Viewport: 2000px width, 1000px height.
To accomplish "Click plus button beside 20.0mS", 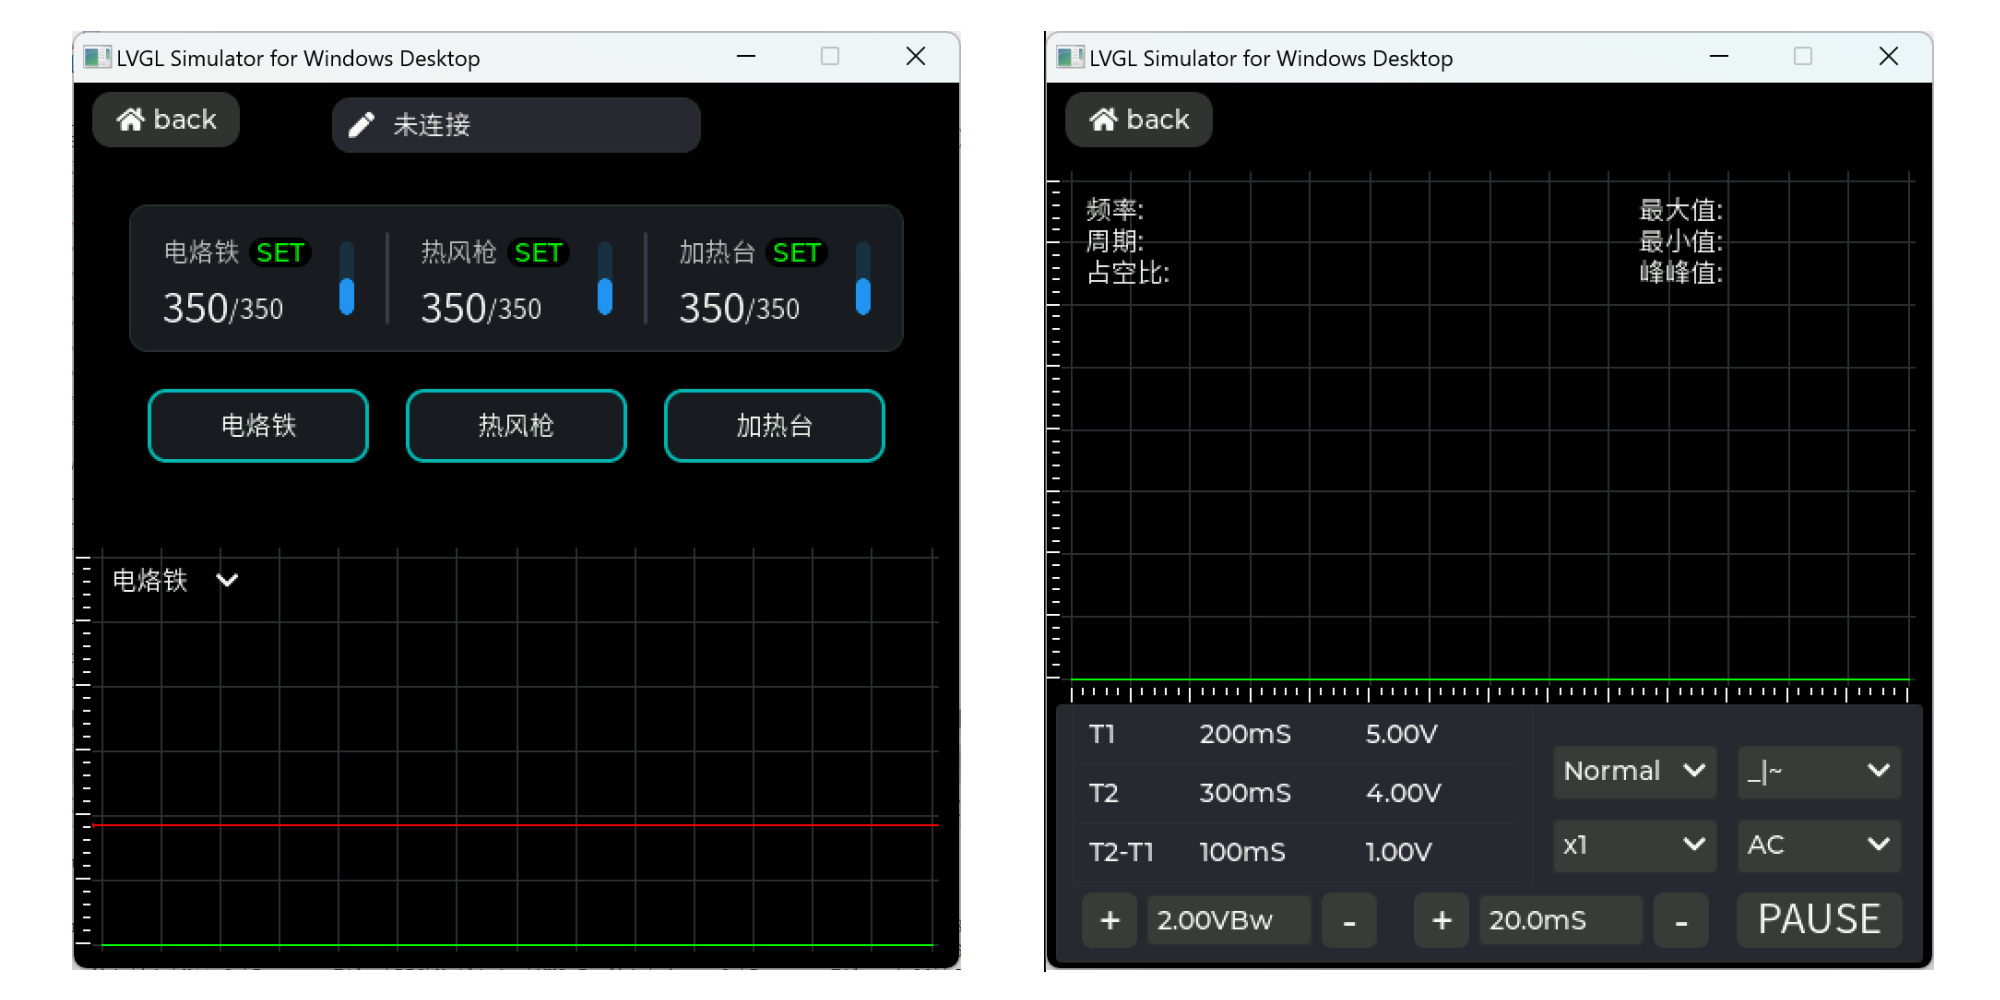I will 1441,920.
